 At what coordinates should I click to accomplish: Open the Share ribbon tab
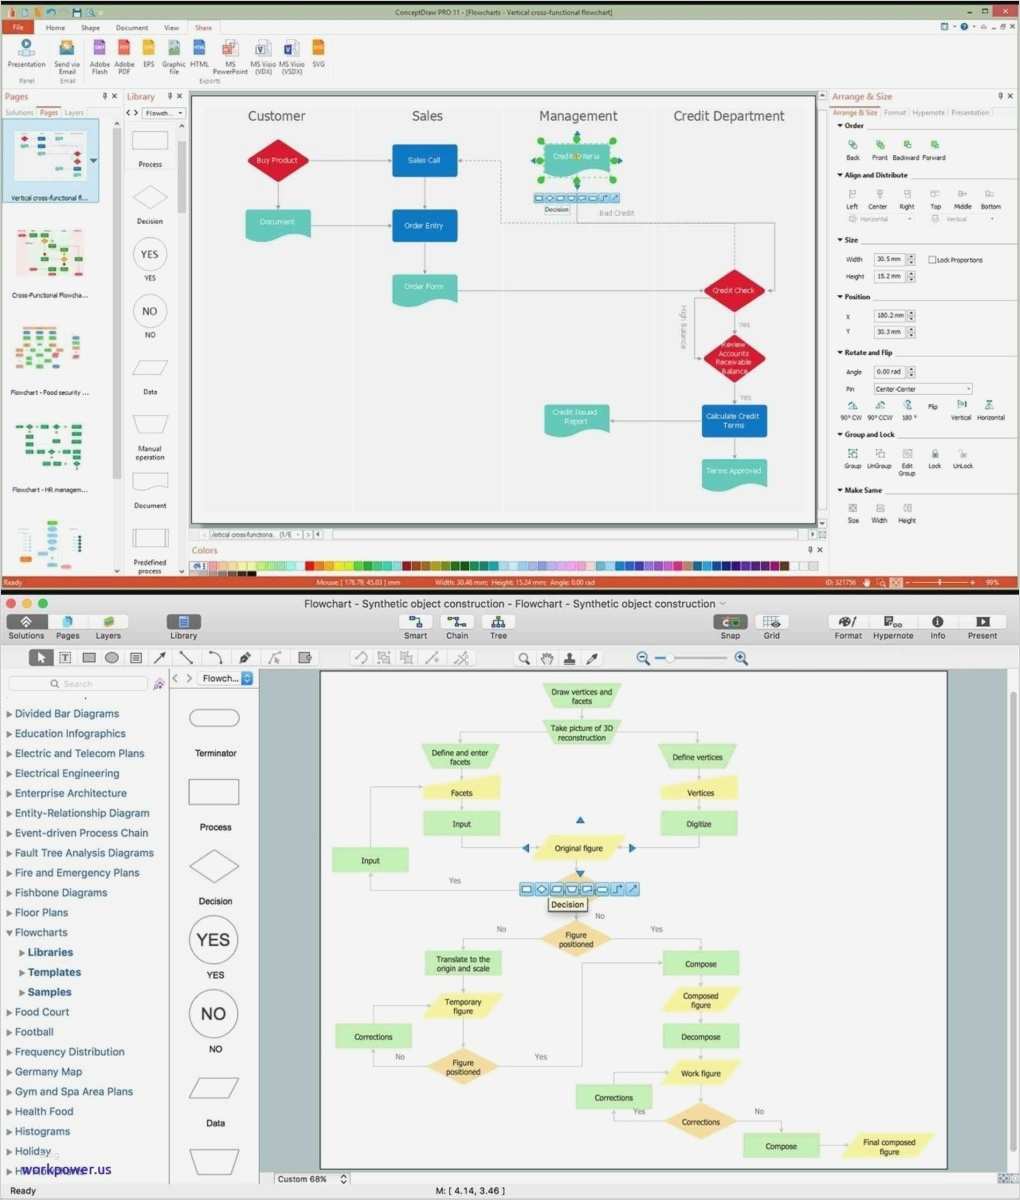coord(203,27)
